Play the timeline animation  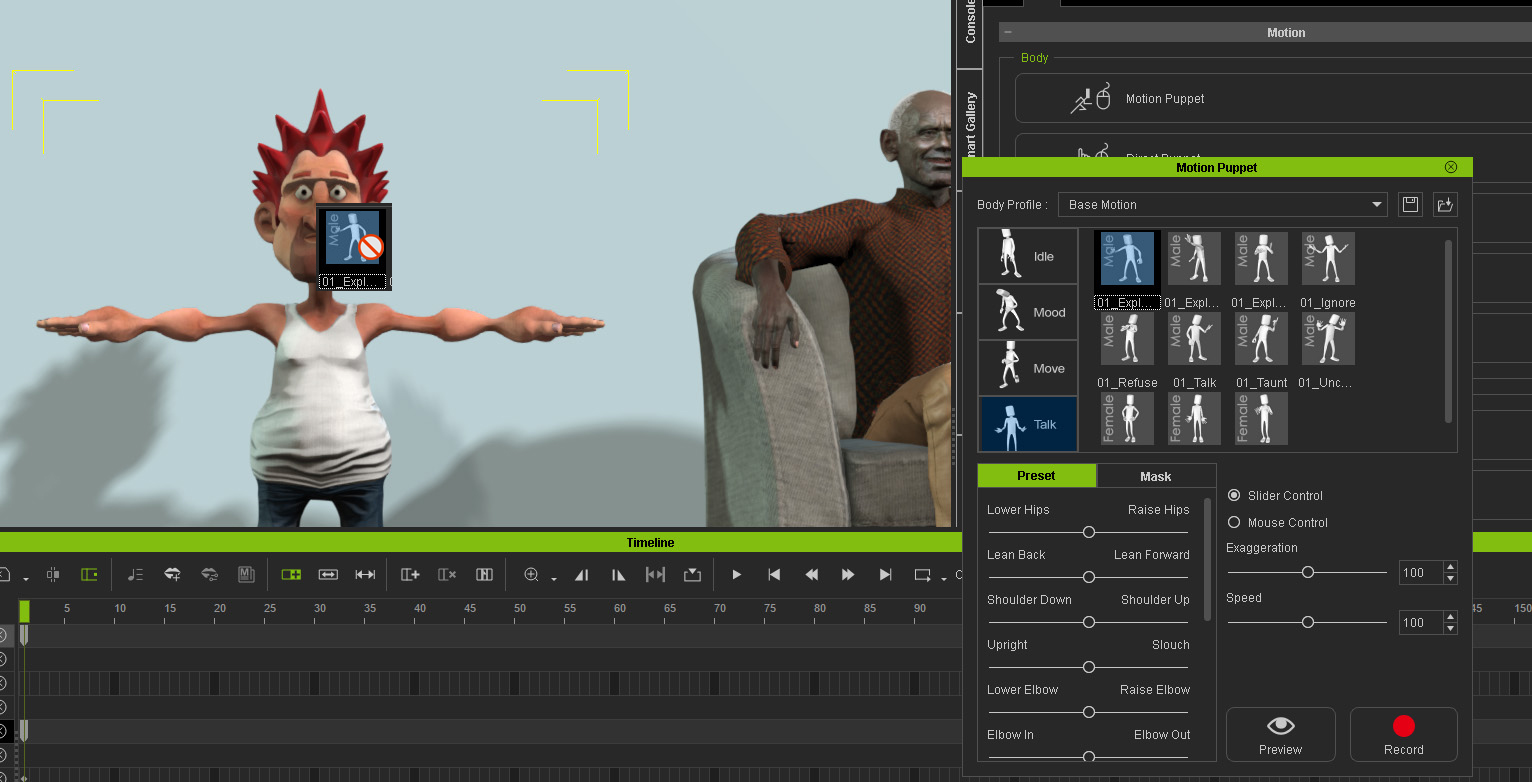pos(737,575)
